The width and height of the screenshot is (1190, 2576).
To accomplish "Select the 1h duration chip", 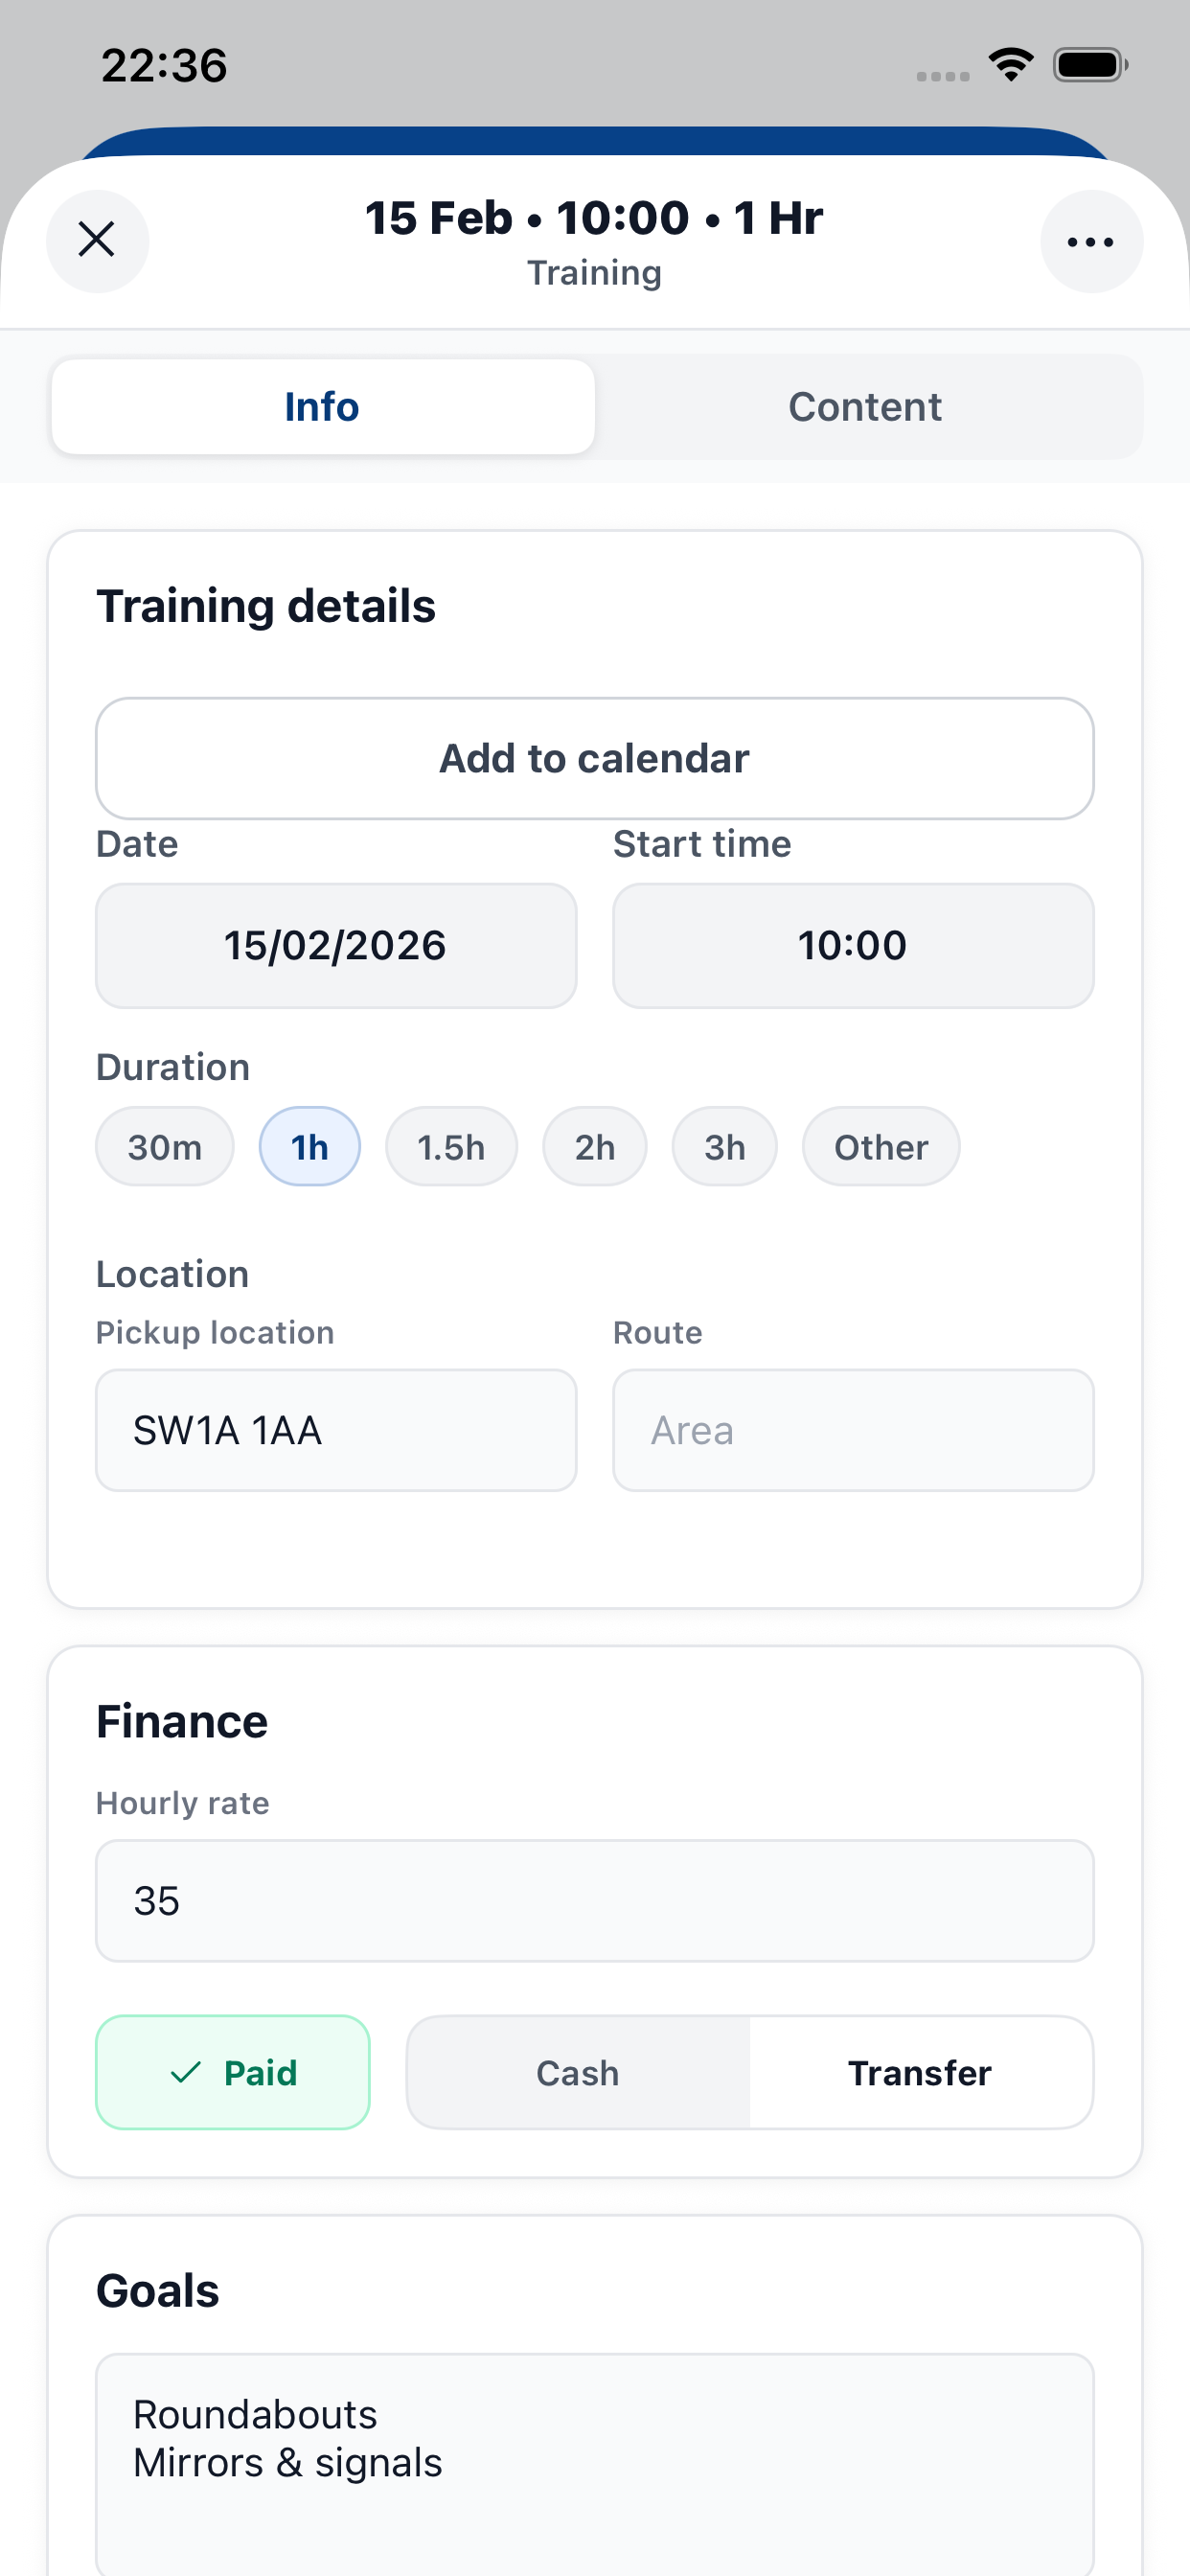I will (310, 1147).
